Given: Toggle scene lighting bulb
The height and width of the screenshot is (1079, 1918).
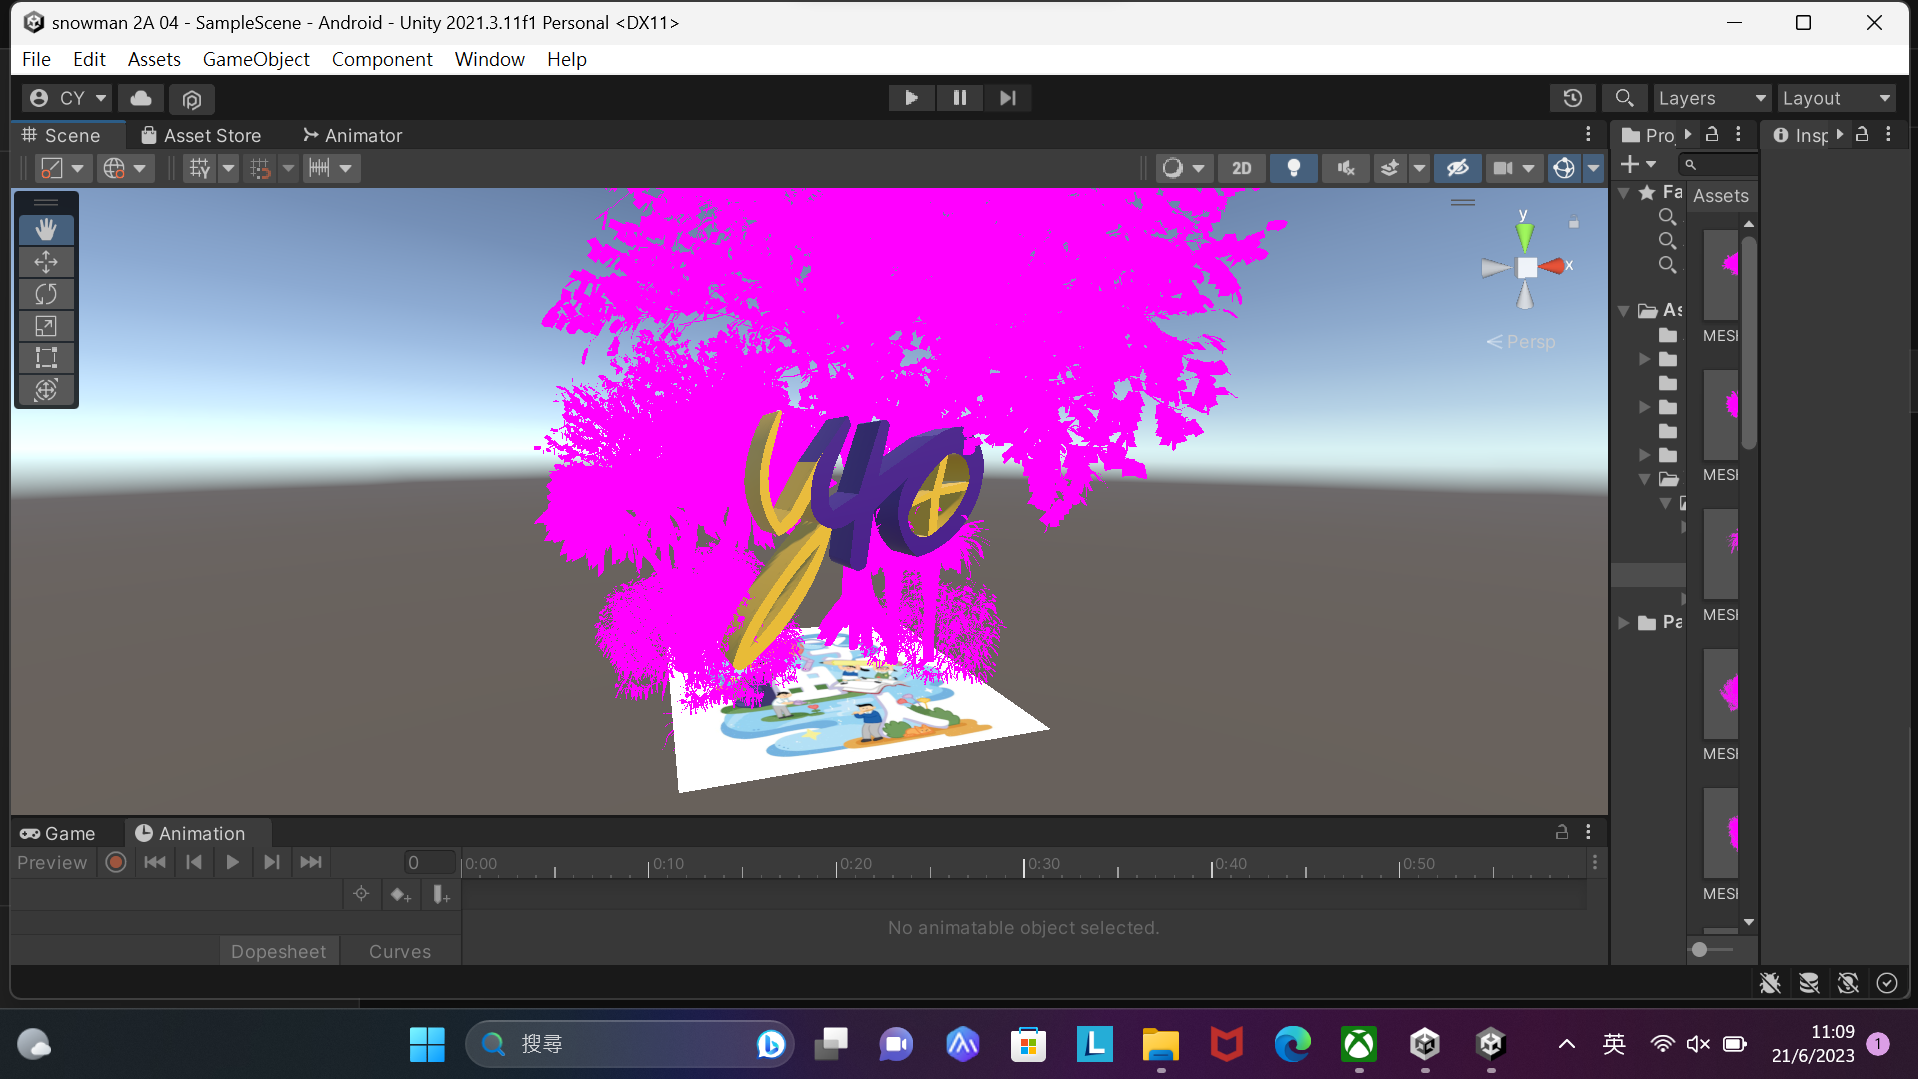Looking at the screenshot, I should tap(1294, 168).
